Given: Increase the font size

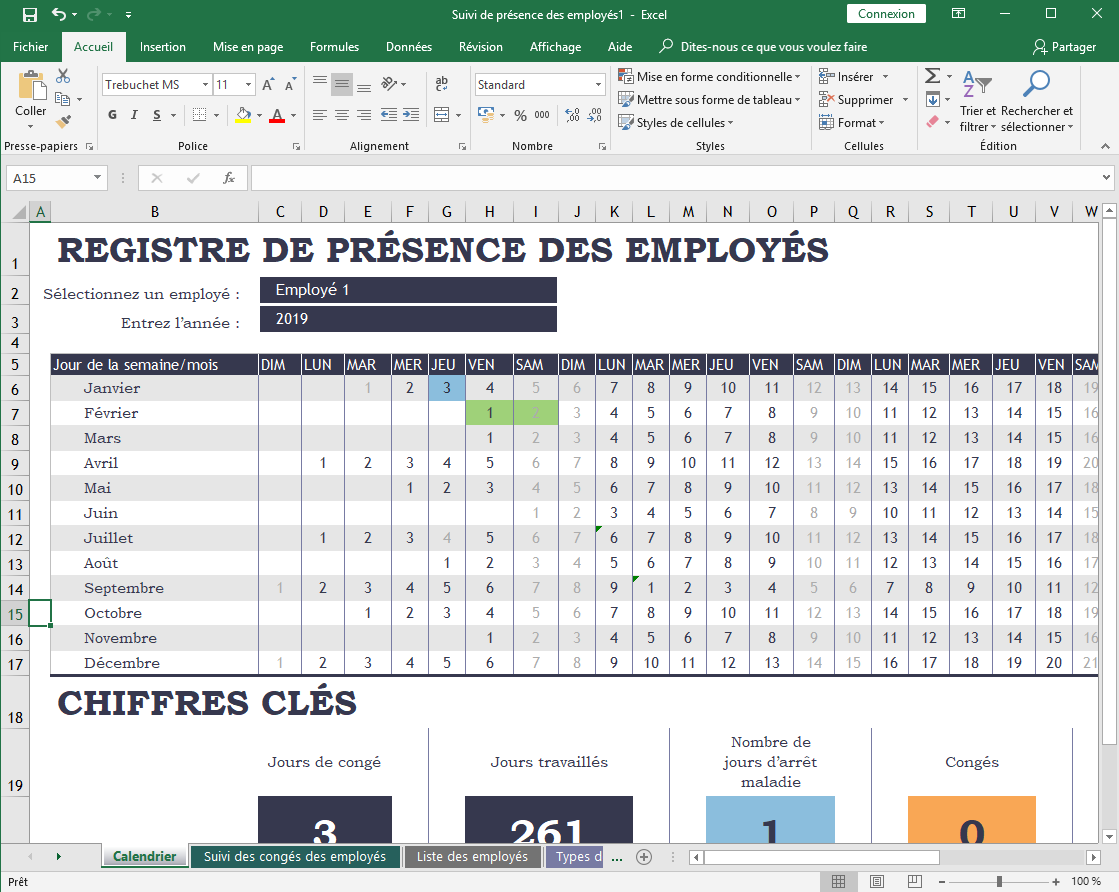Looking at the screenshot, I should click(268, 85).
